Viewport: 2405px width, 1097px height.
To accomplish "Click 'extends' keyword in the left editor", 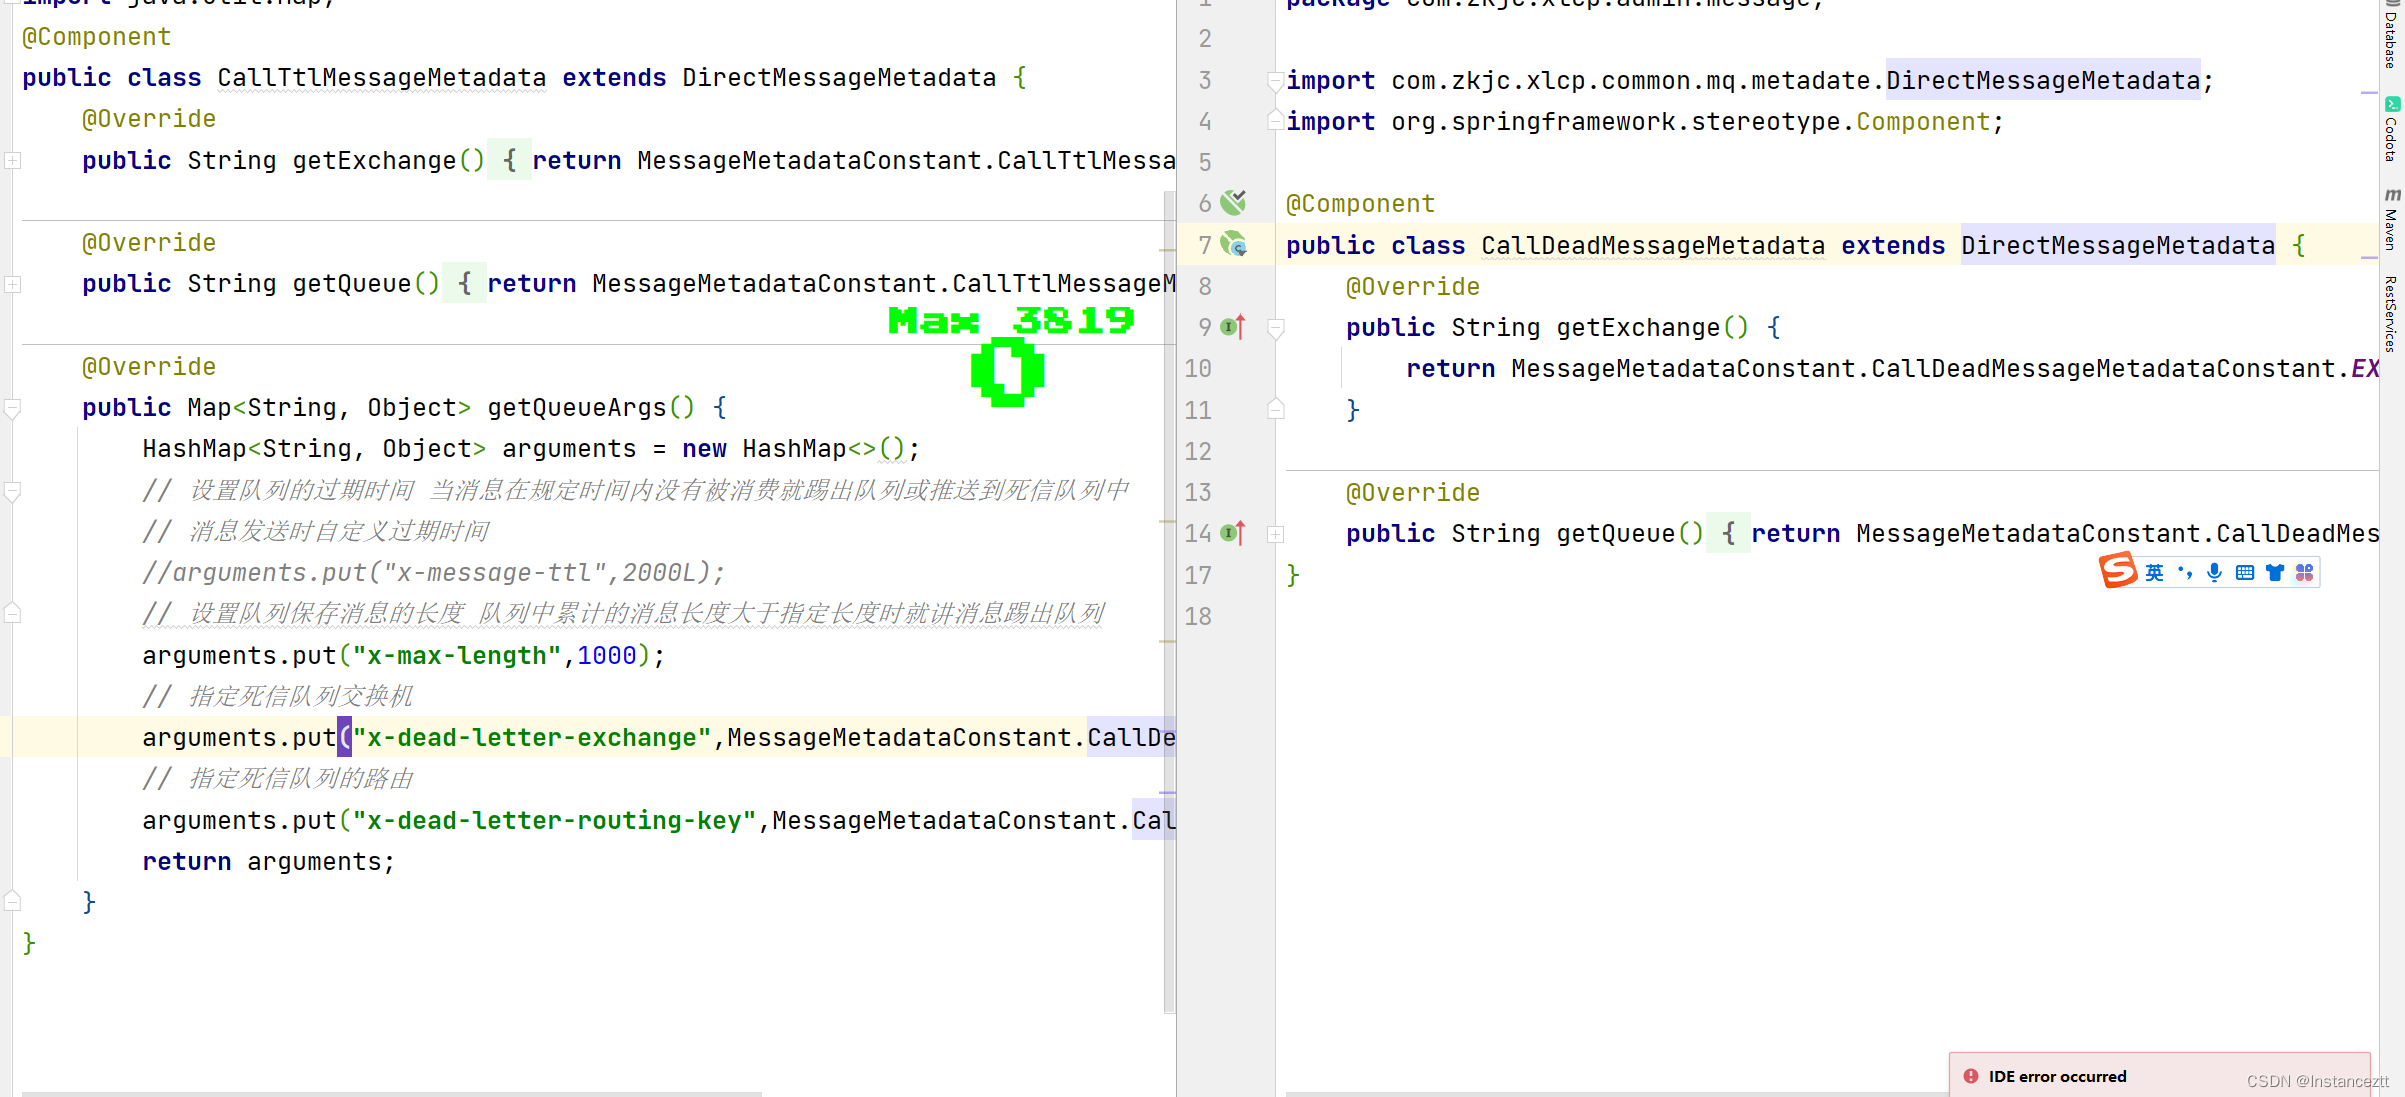I will click(x=614, y=77).
